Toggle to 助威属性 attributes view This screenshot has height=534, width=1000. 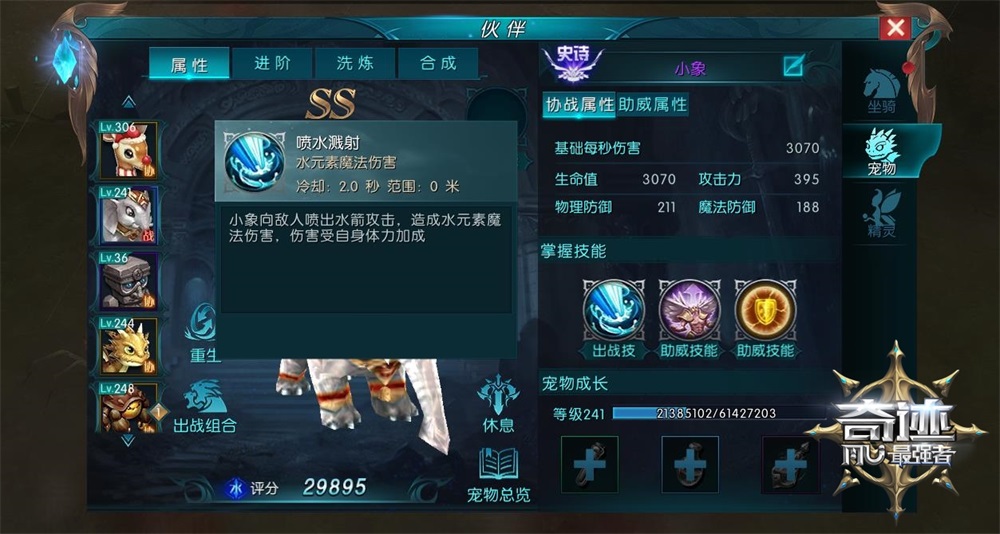tap(652, 104)
